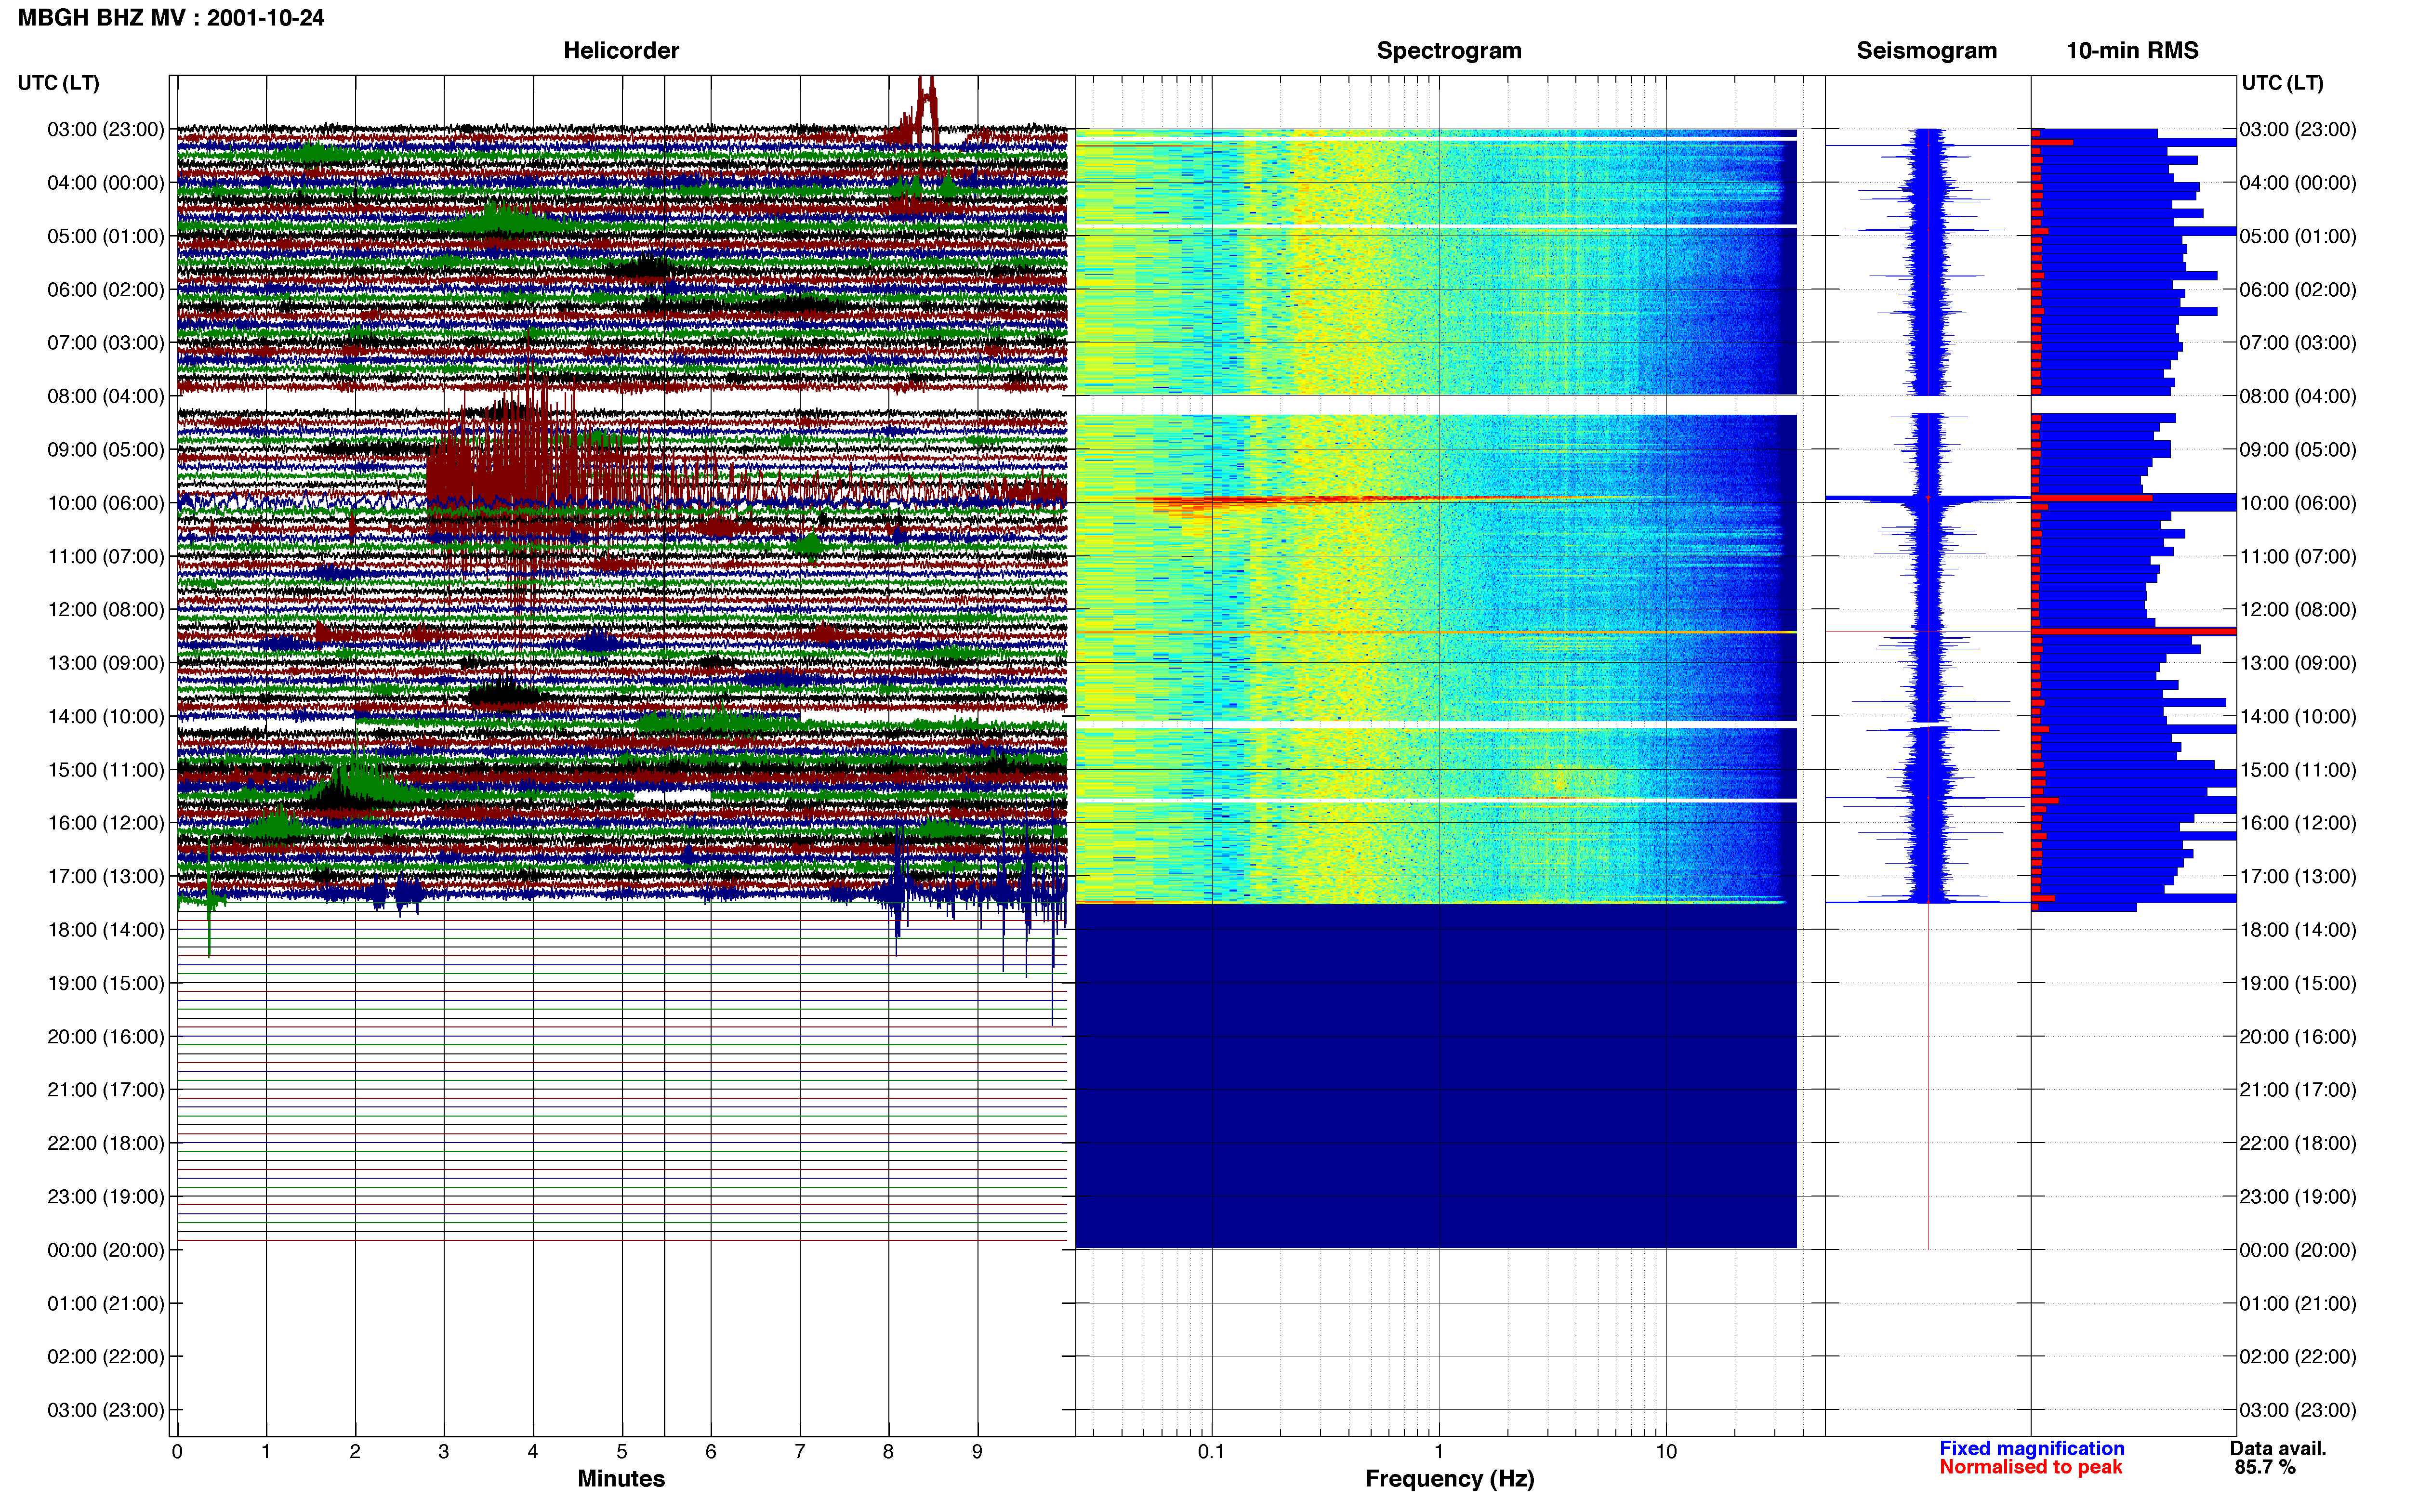
Task: Click the 1 tick on the Frequency axis
Action: [1439, 1451]
